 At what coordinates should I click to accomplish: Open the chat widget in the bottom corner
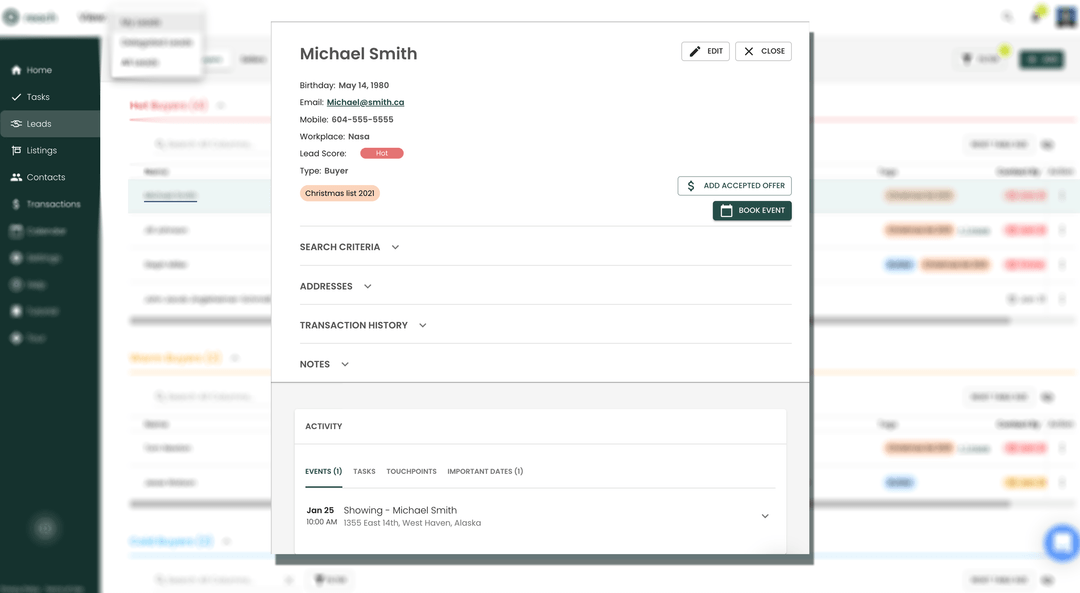(1061, 542)
